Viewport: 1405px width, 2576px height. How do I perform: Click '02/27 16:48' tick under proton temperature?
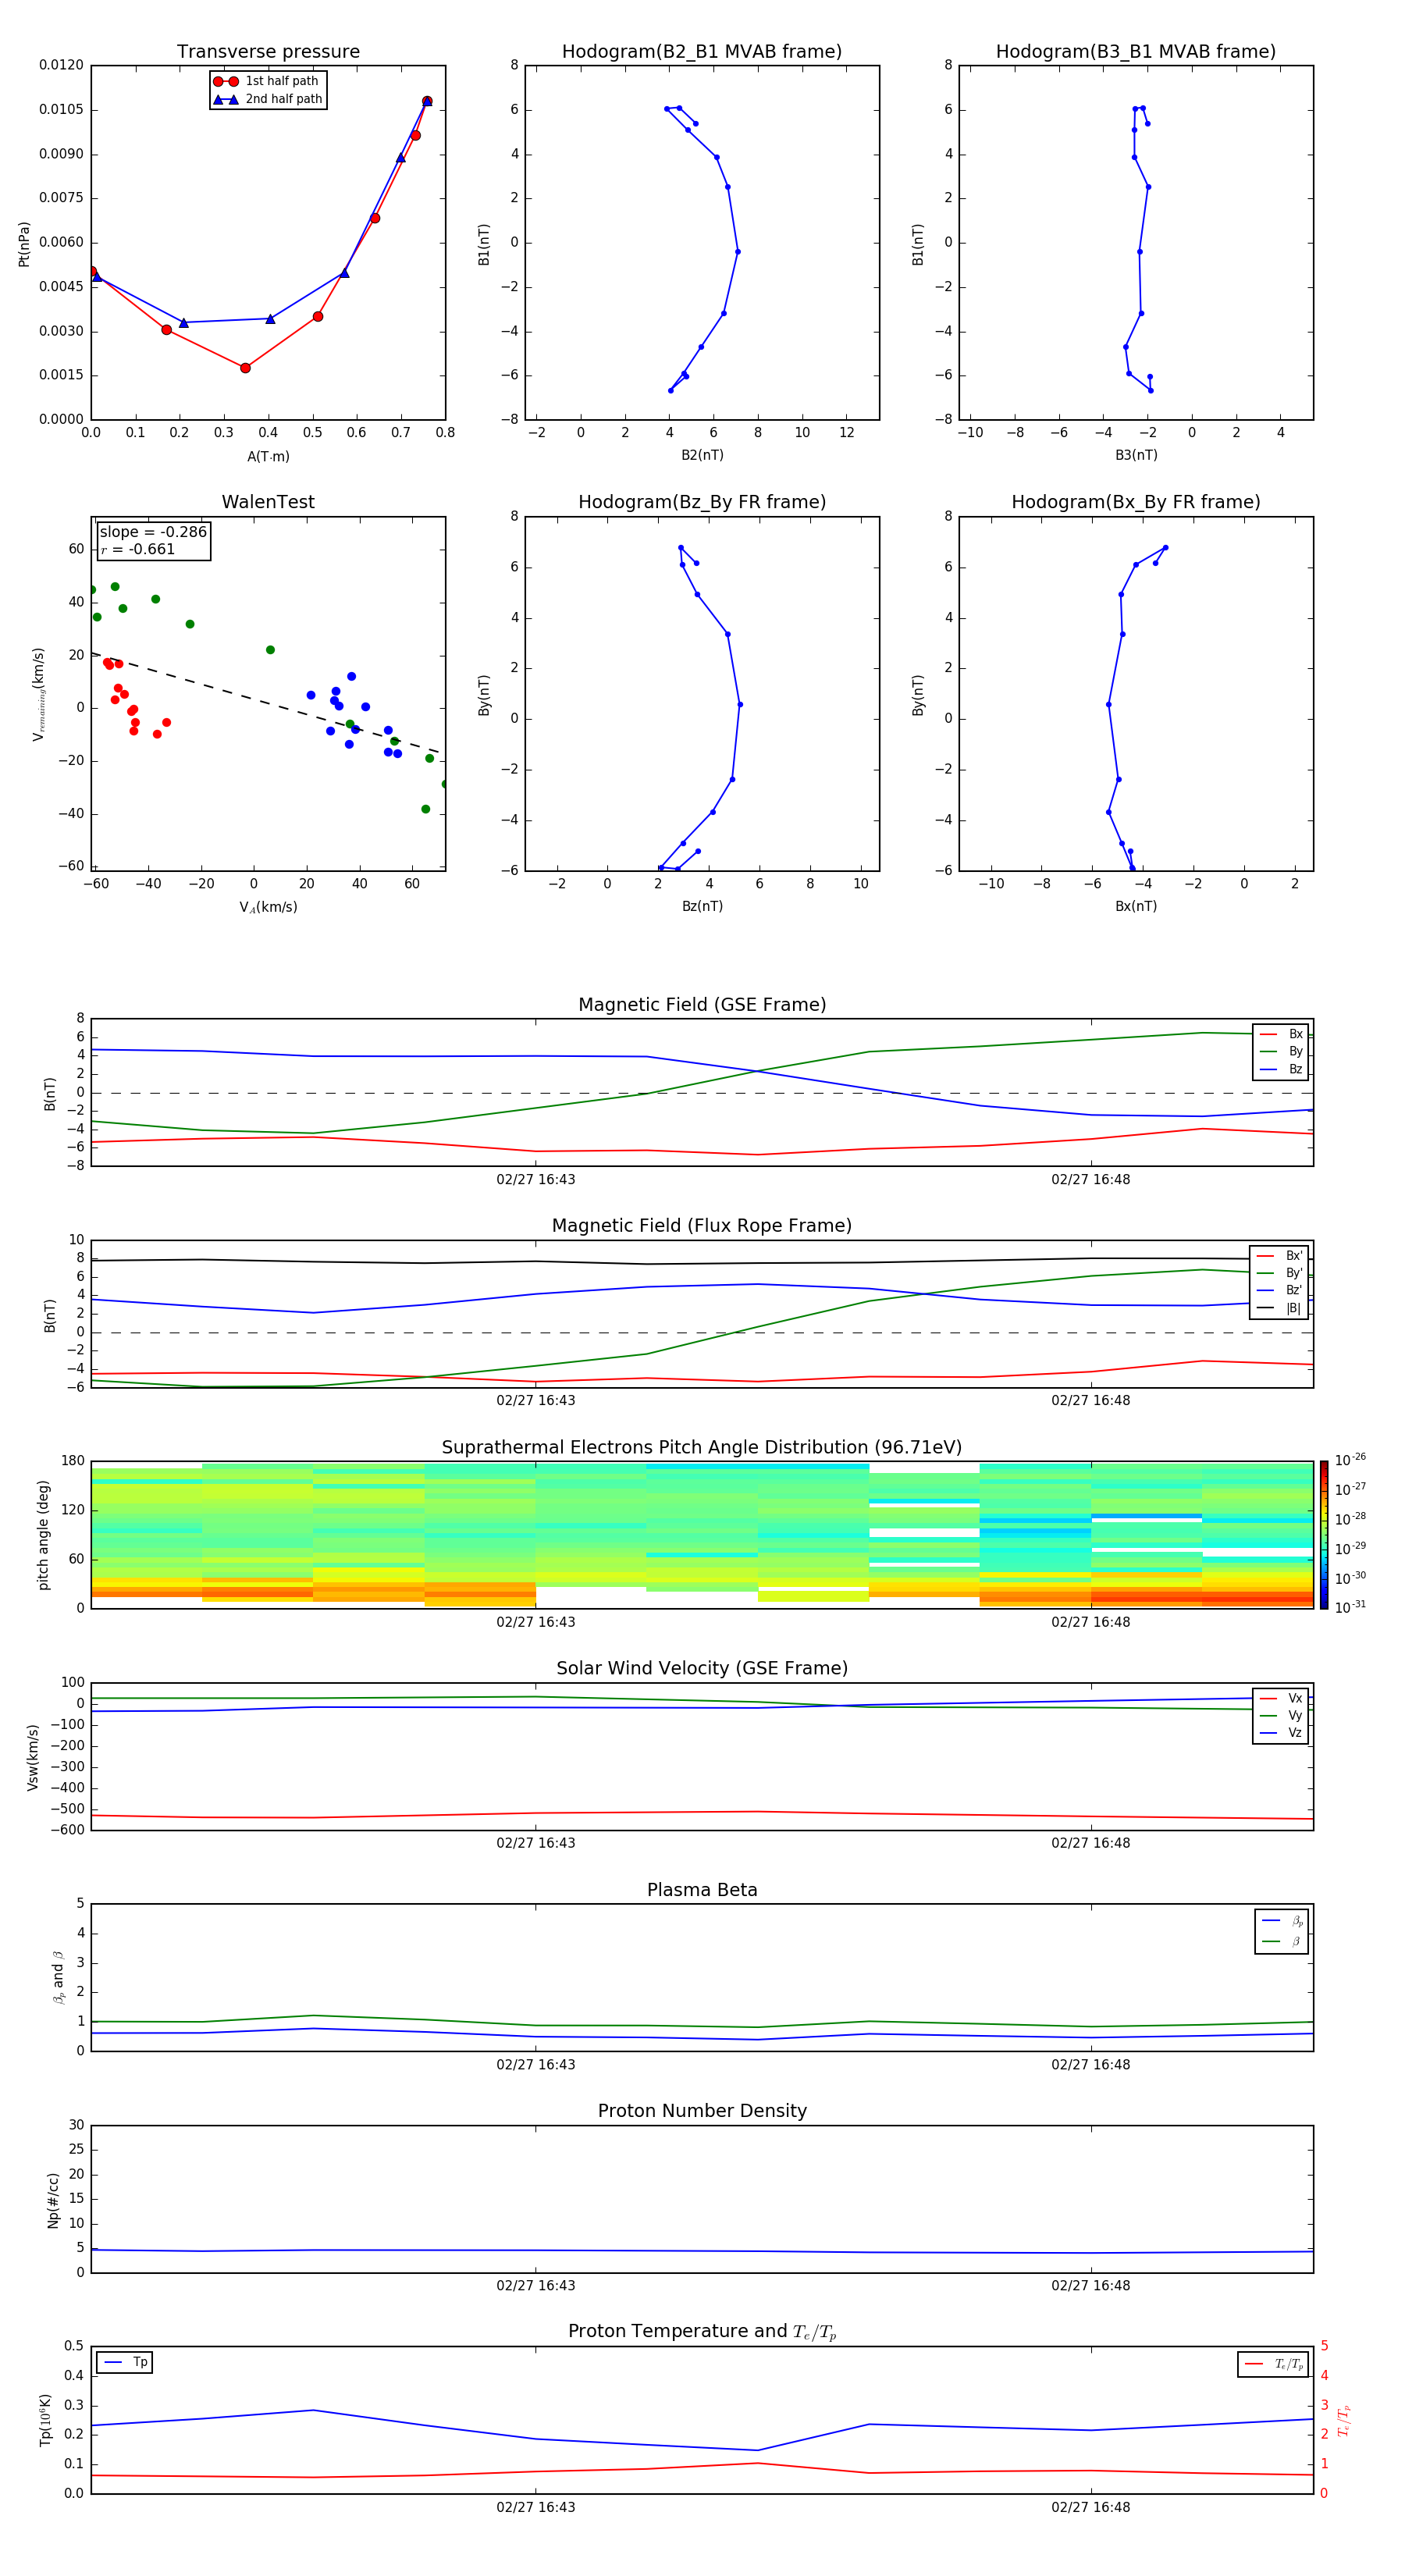[1091, 2508]
